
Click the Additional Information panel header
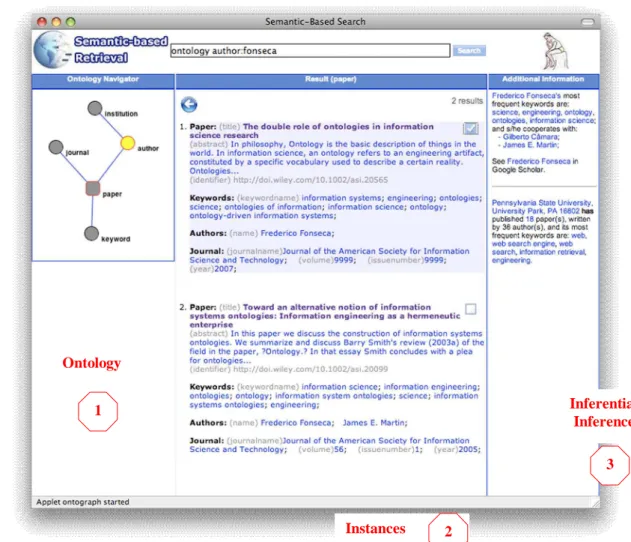(543, 81)
